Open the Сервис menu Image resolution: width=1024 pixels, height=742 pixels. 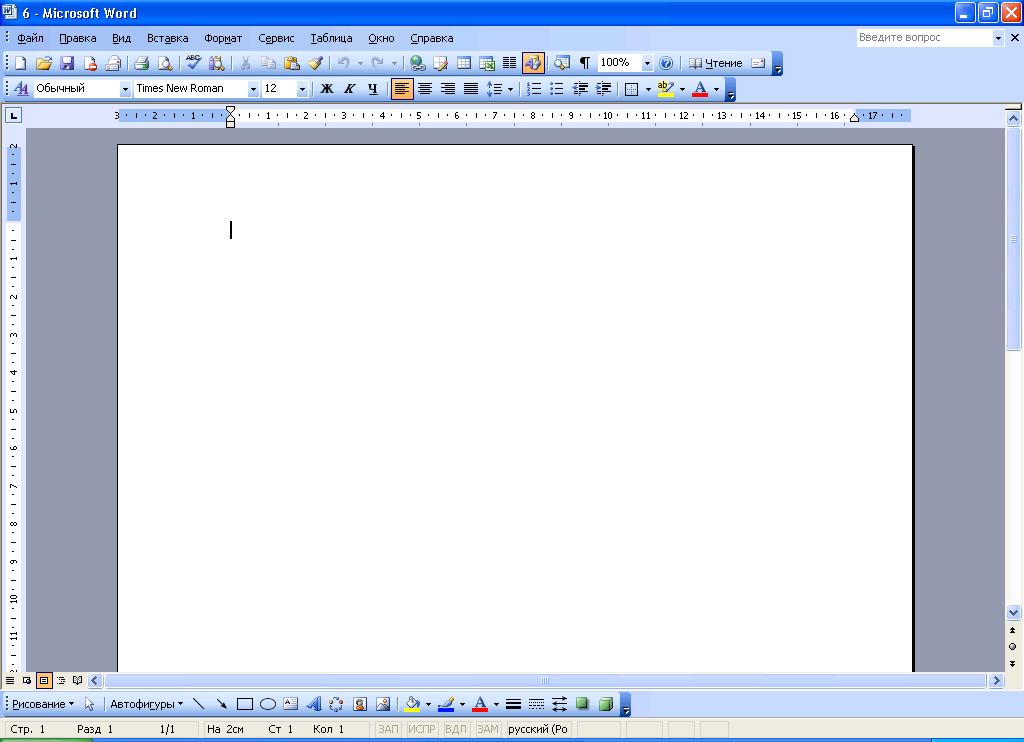(x=276, y=38)
